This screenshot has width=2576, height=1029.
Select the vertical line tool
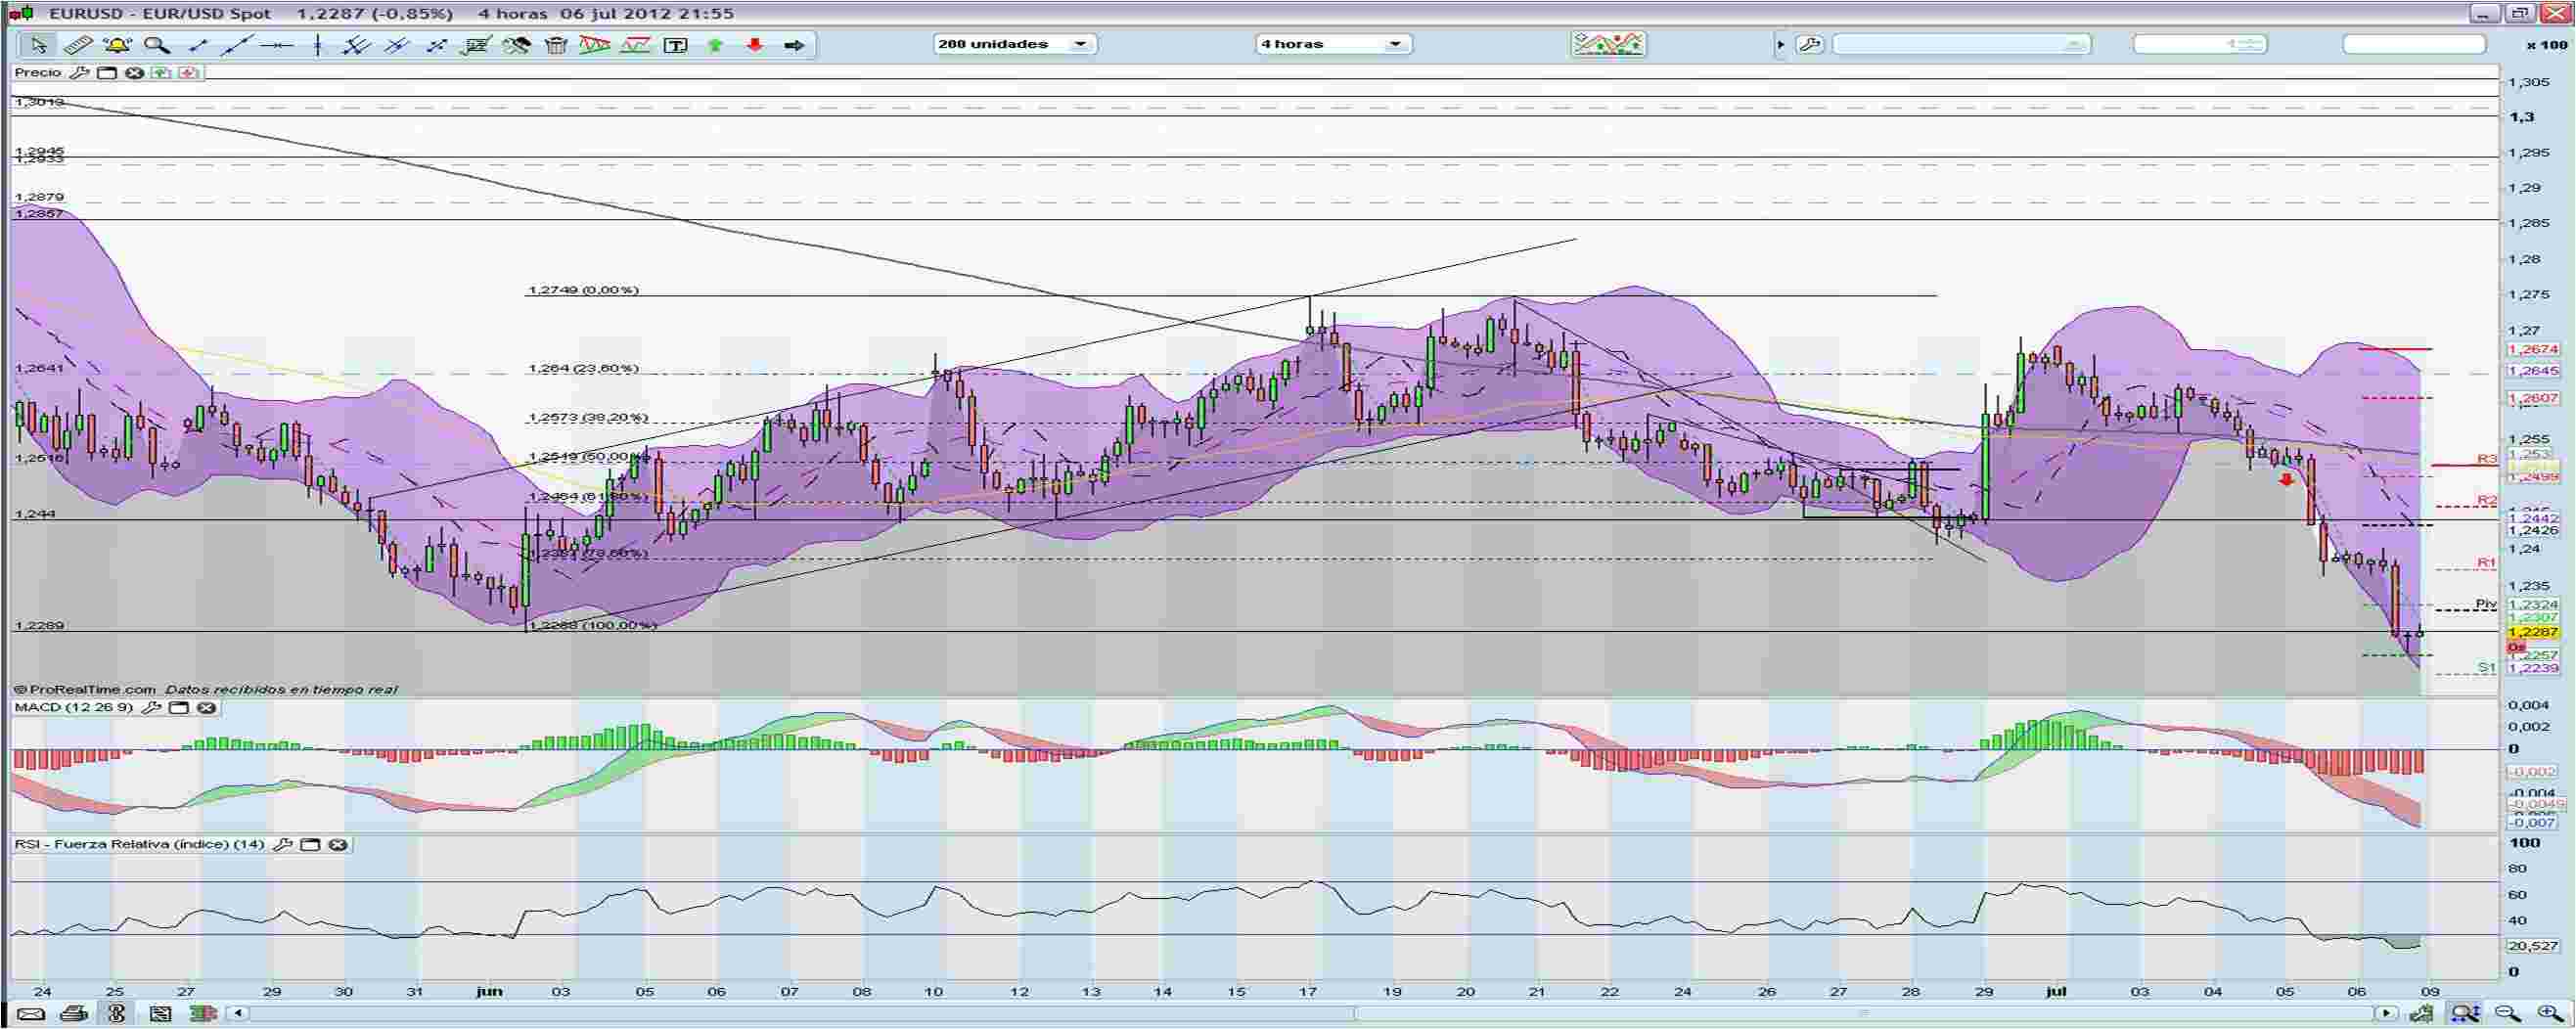(317, 44)
